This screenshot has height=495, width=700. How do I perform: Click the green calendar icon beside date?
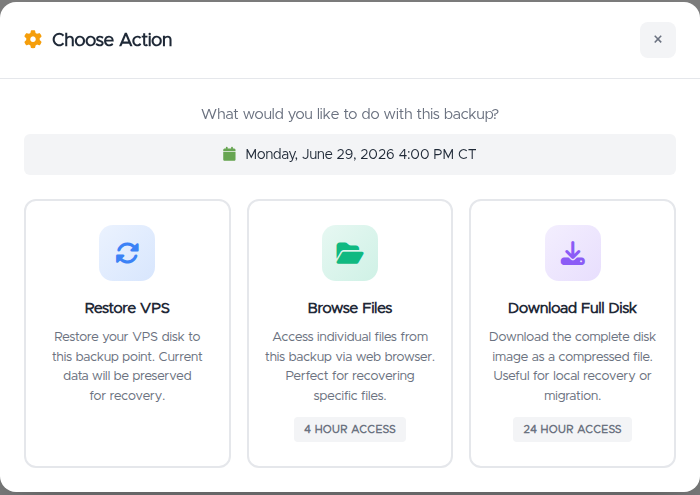click(x=229, y=154)
